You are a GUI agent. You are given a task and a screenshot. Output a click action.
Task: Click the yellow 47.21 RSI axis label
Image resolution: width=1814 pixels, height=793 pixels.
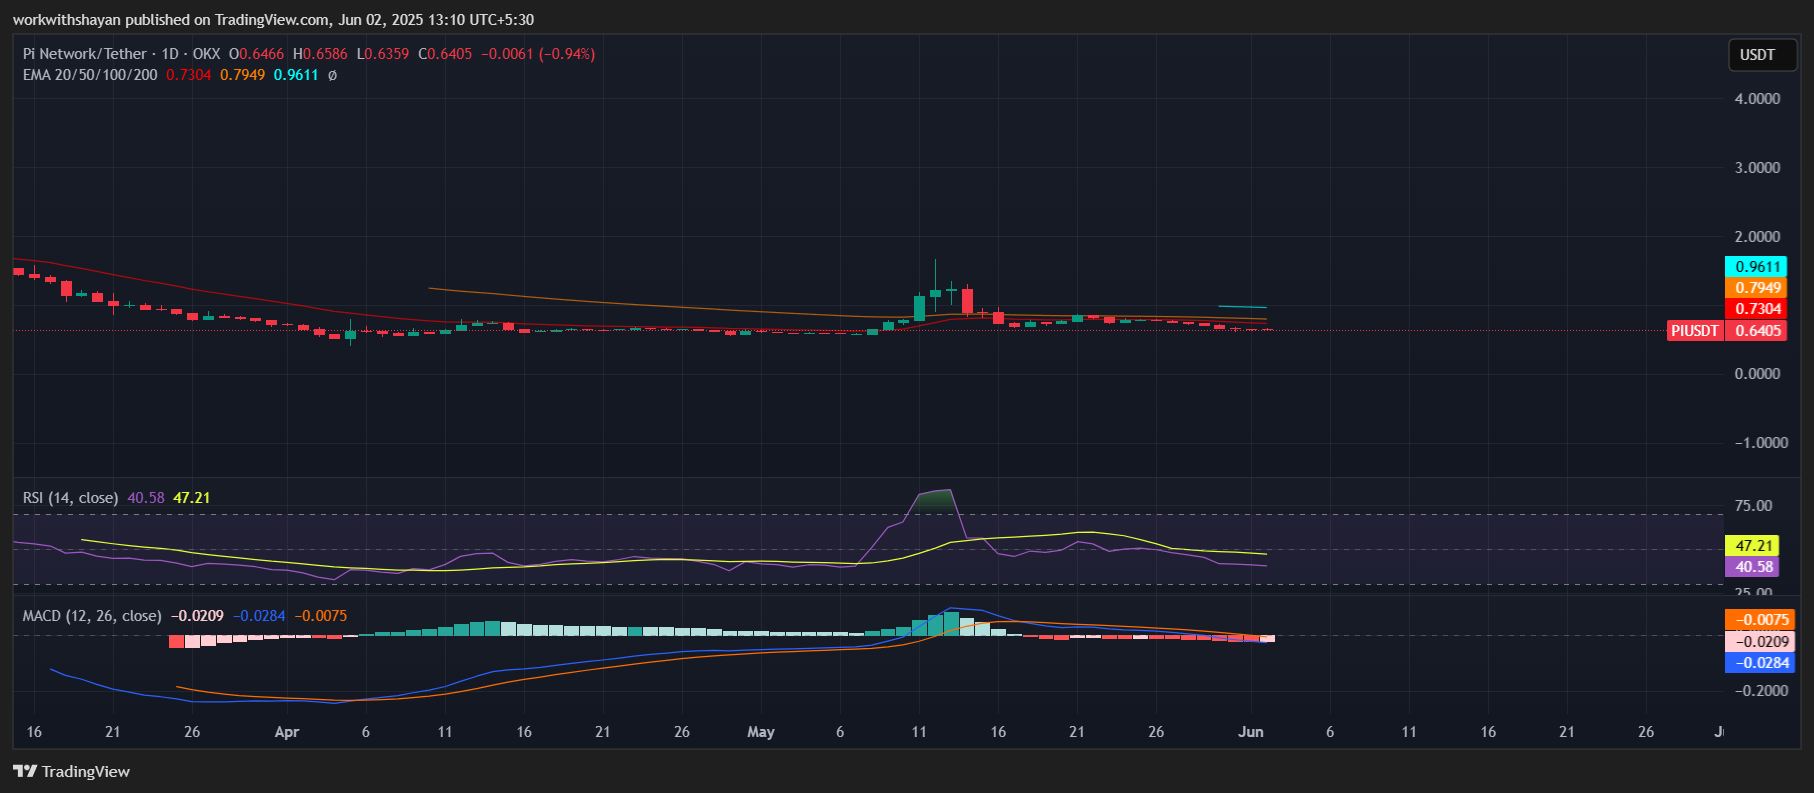click(1753, 546)
